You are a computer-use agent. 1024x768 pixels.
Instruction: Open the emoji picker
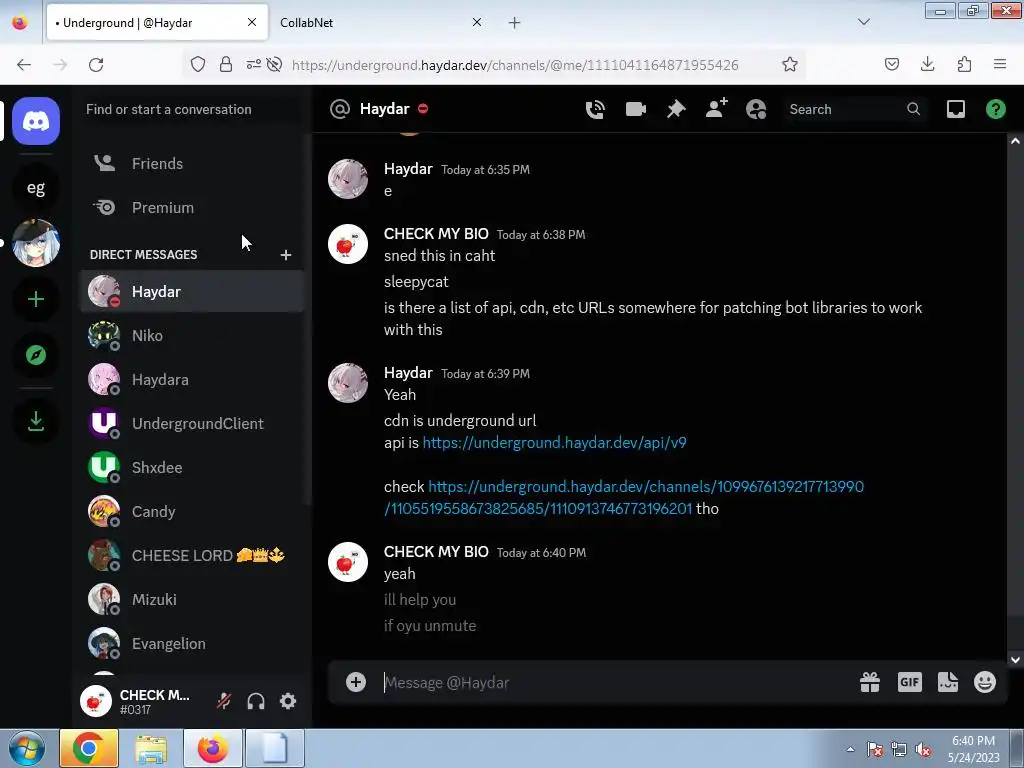pos(985,682)
